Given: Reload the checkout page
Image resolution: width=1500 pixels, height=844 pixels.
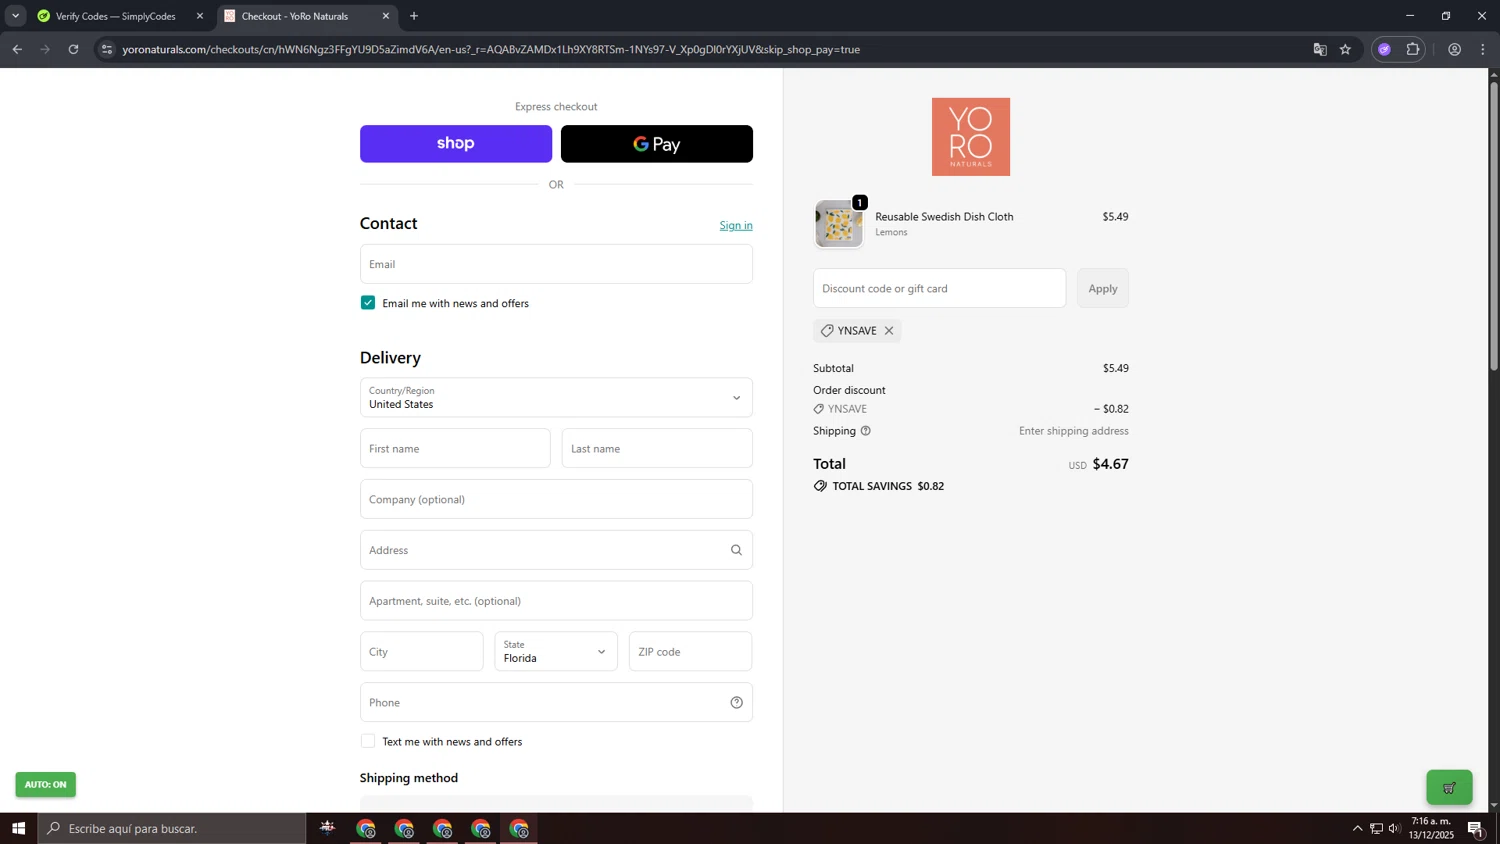Looking at the screenshot, I should 73,49.
